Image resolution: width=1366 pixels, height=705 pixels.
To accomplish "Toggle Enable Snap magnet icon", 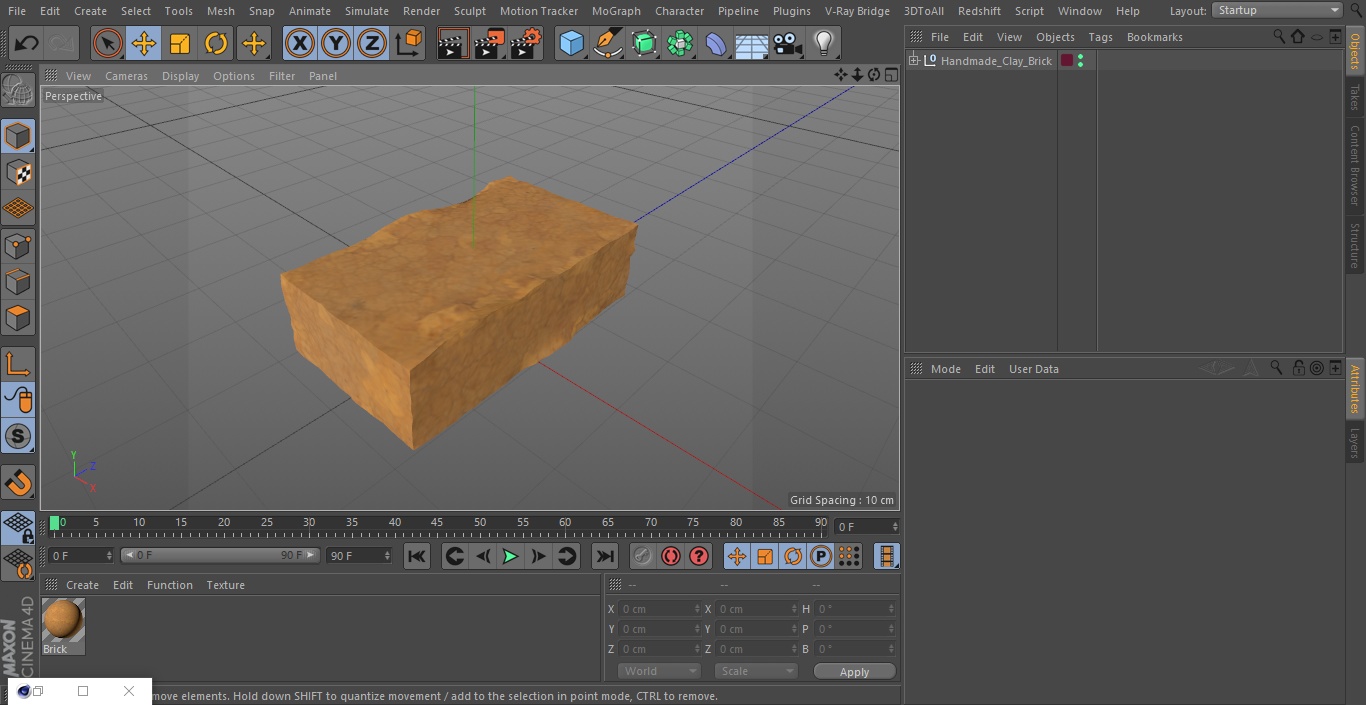I will pyautogui.click(x=18, y=482).
